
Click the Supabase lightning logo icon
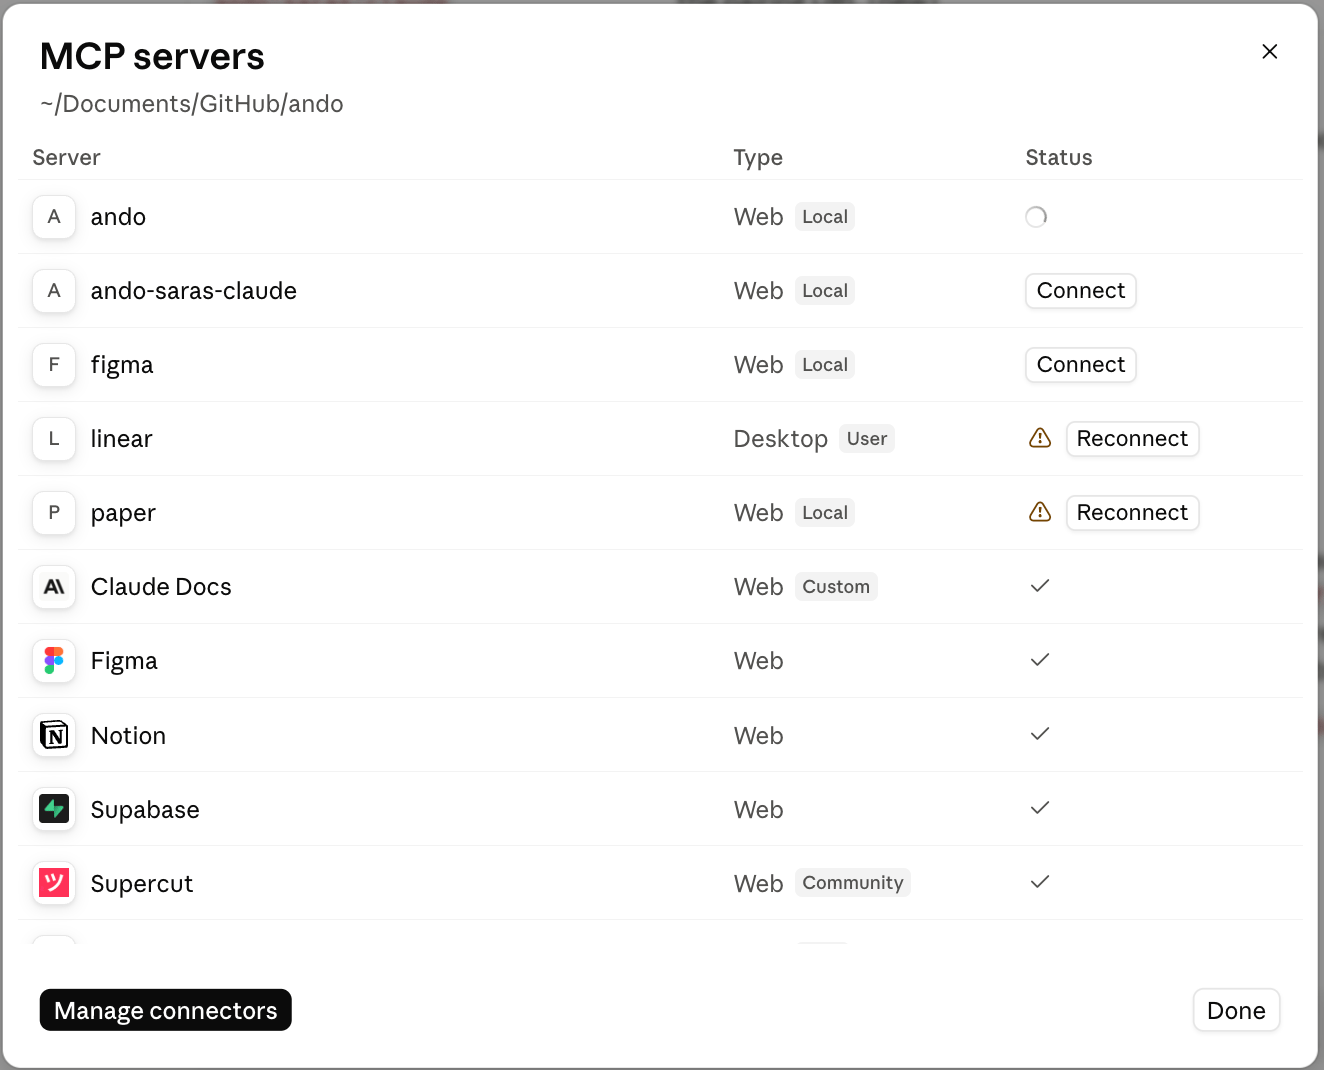coord(54,809)
